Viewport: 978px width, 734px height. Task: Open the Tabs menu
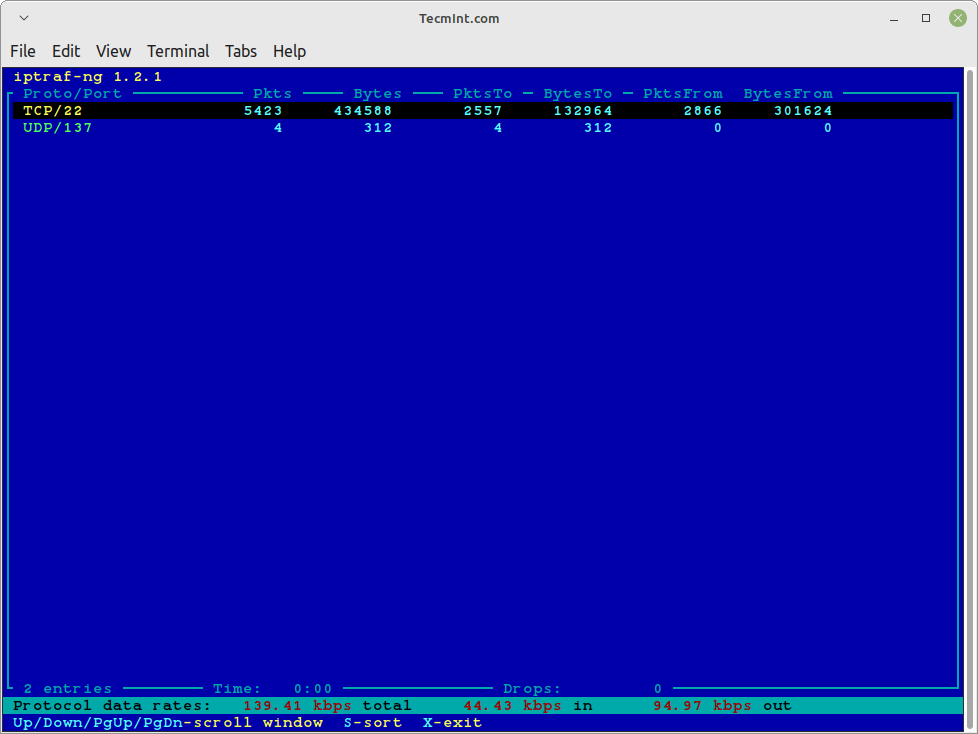pos(241,51)
